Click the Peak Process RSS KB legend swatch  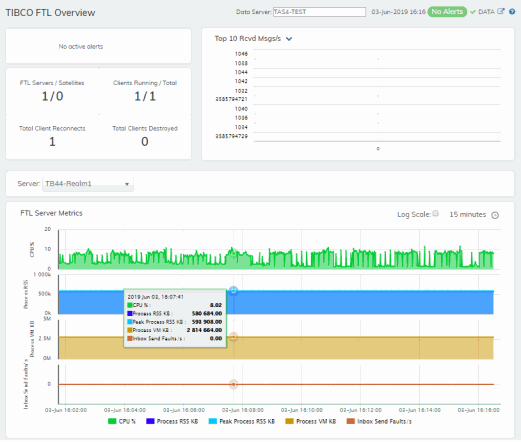pos(213,421)
